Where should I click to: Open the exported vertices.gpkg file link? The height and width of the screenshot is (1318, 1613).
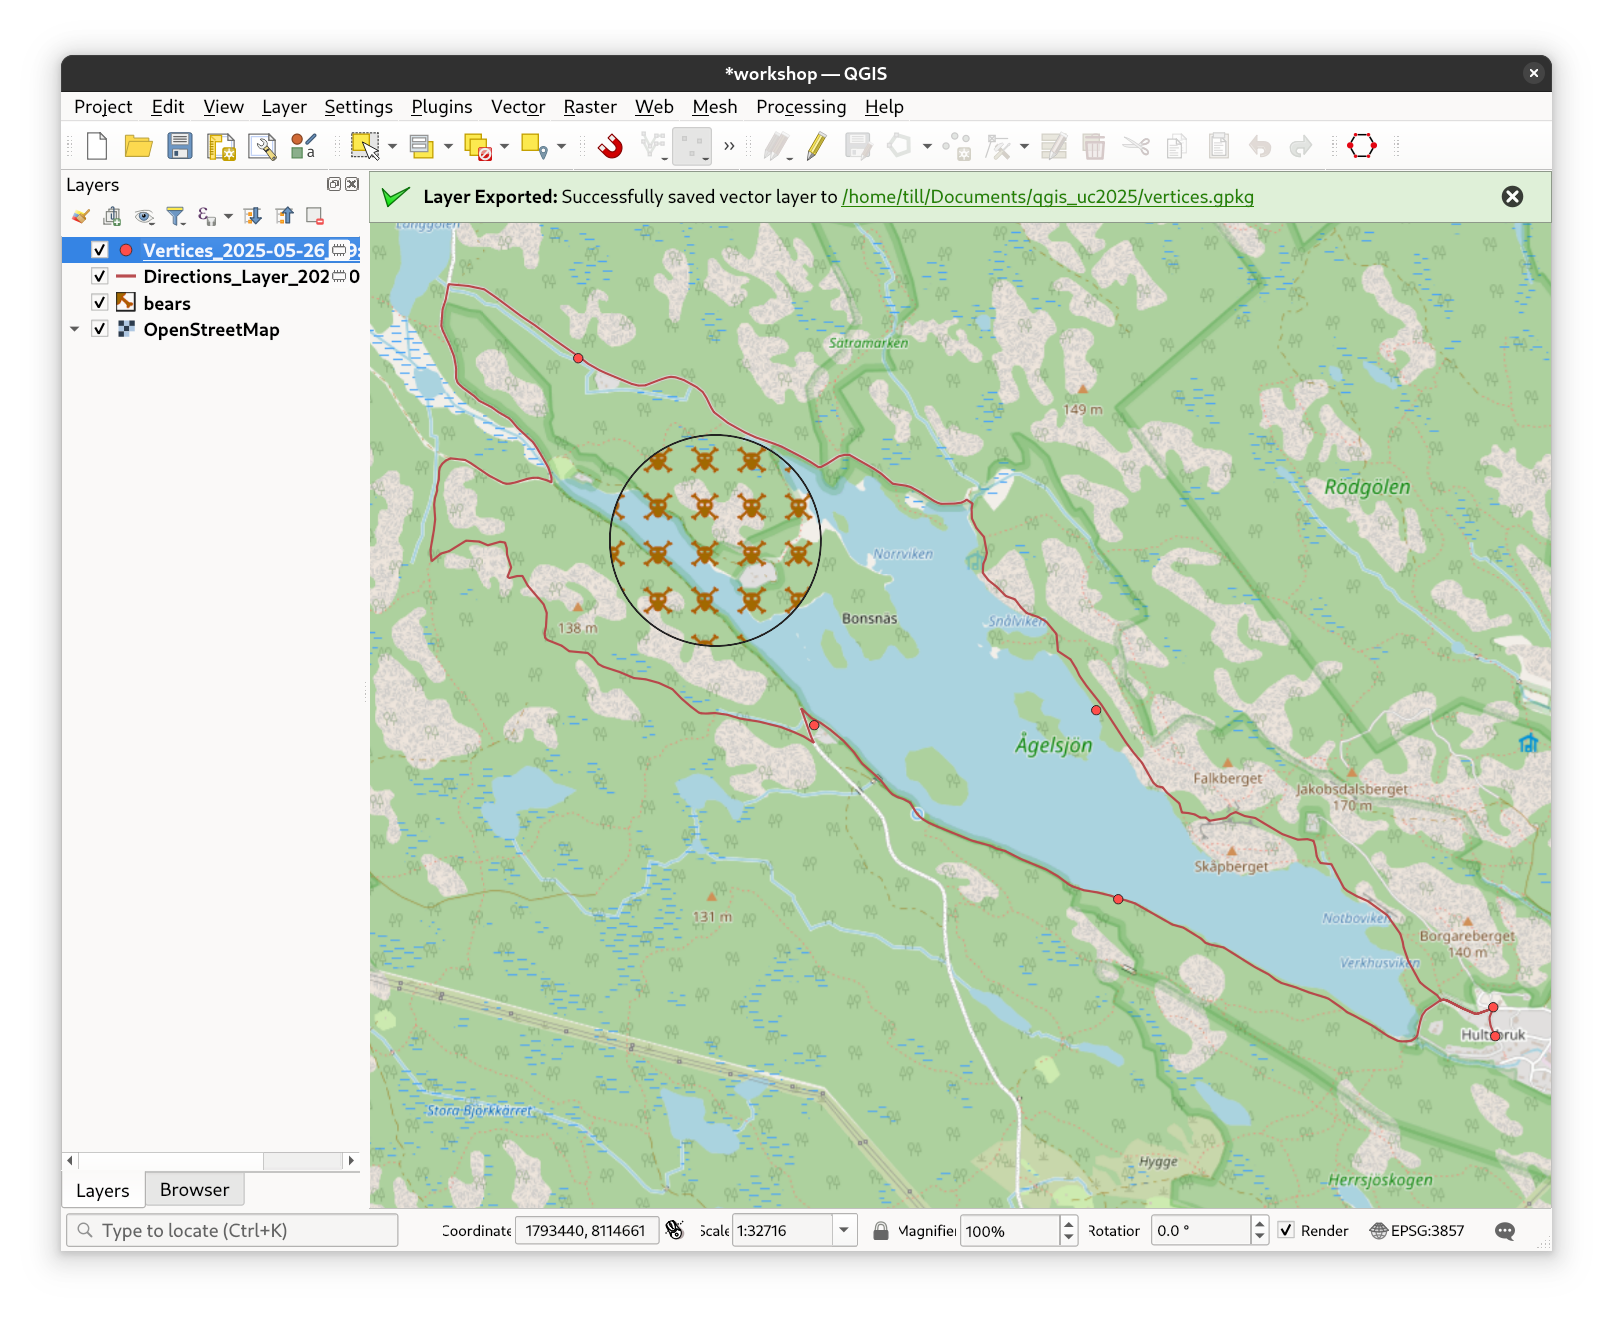point(1047,197)
